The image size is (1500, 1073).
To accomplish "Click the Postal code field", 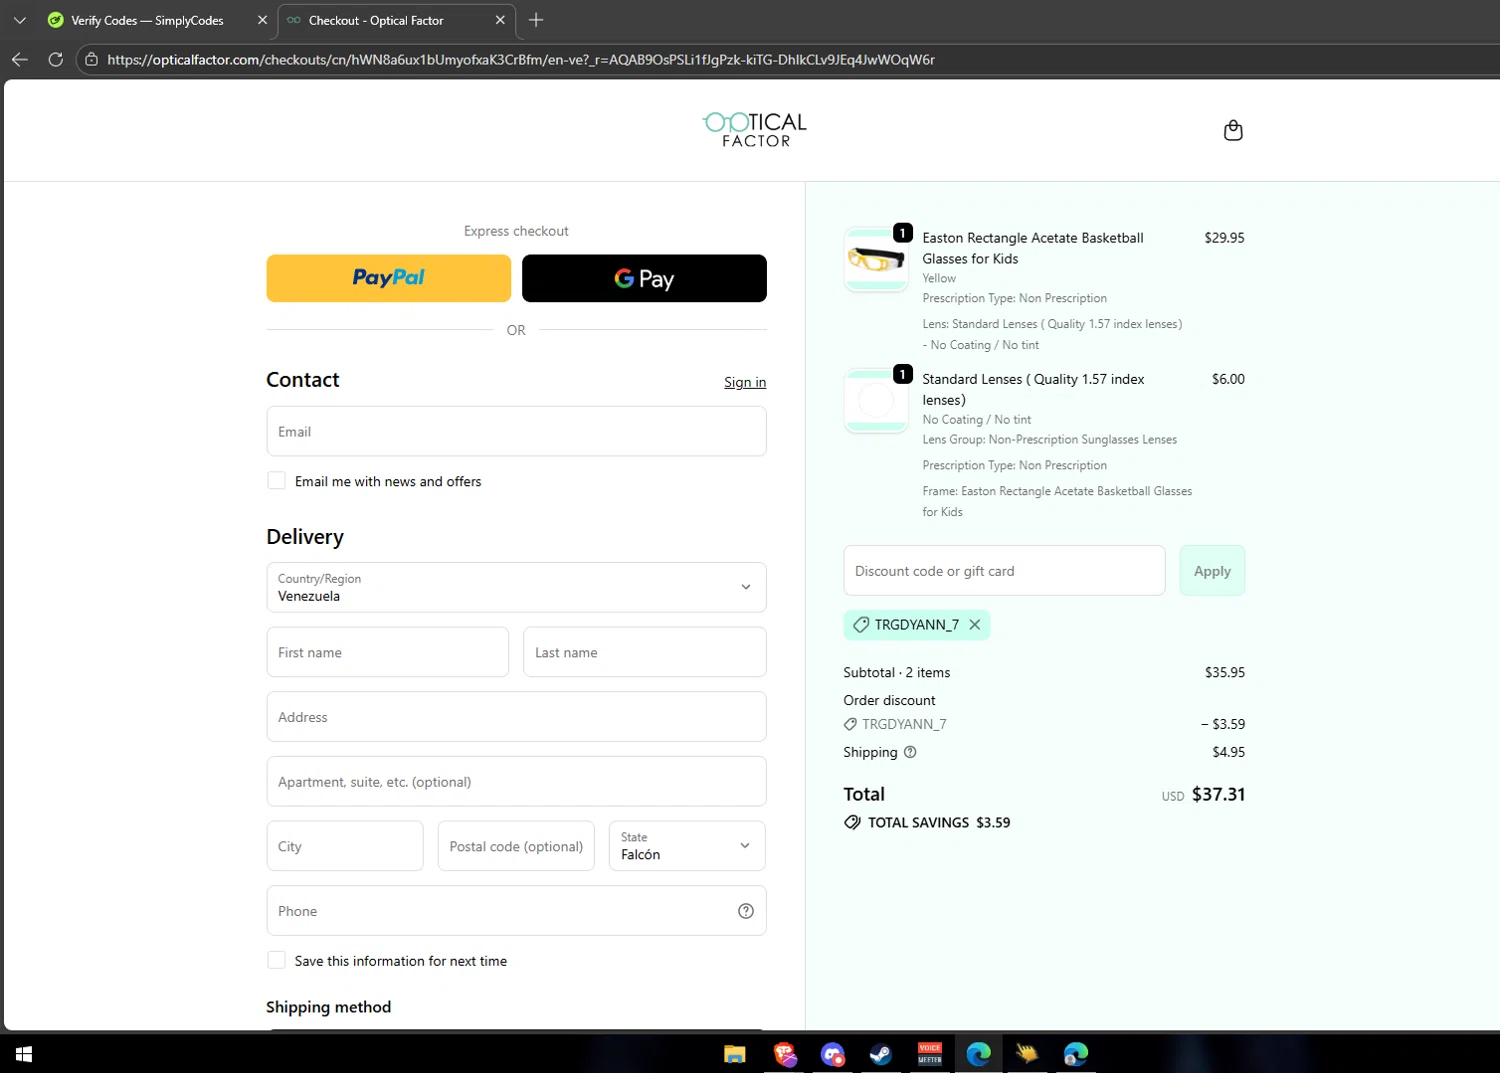I will (516, 846).
